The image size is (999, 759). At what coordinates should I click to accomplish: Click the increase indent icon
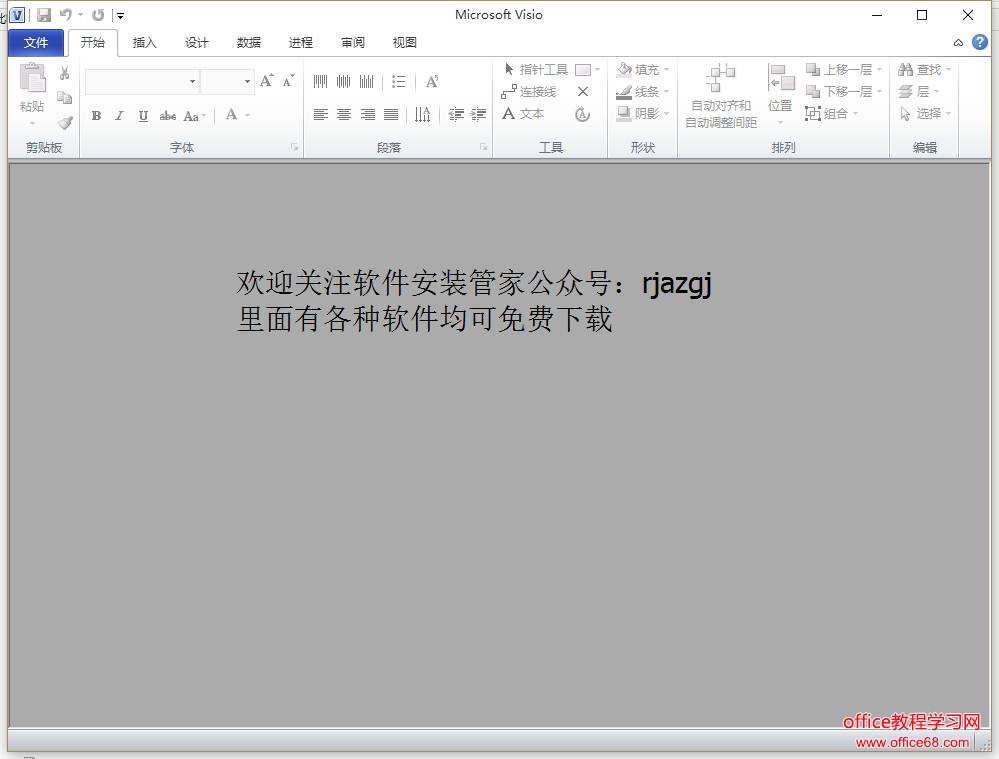coord(478,115)
